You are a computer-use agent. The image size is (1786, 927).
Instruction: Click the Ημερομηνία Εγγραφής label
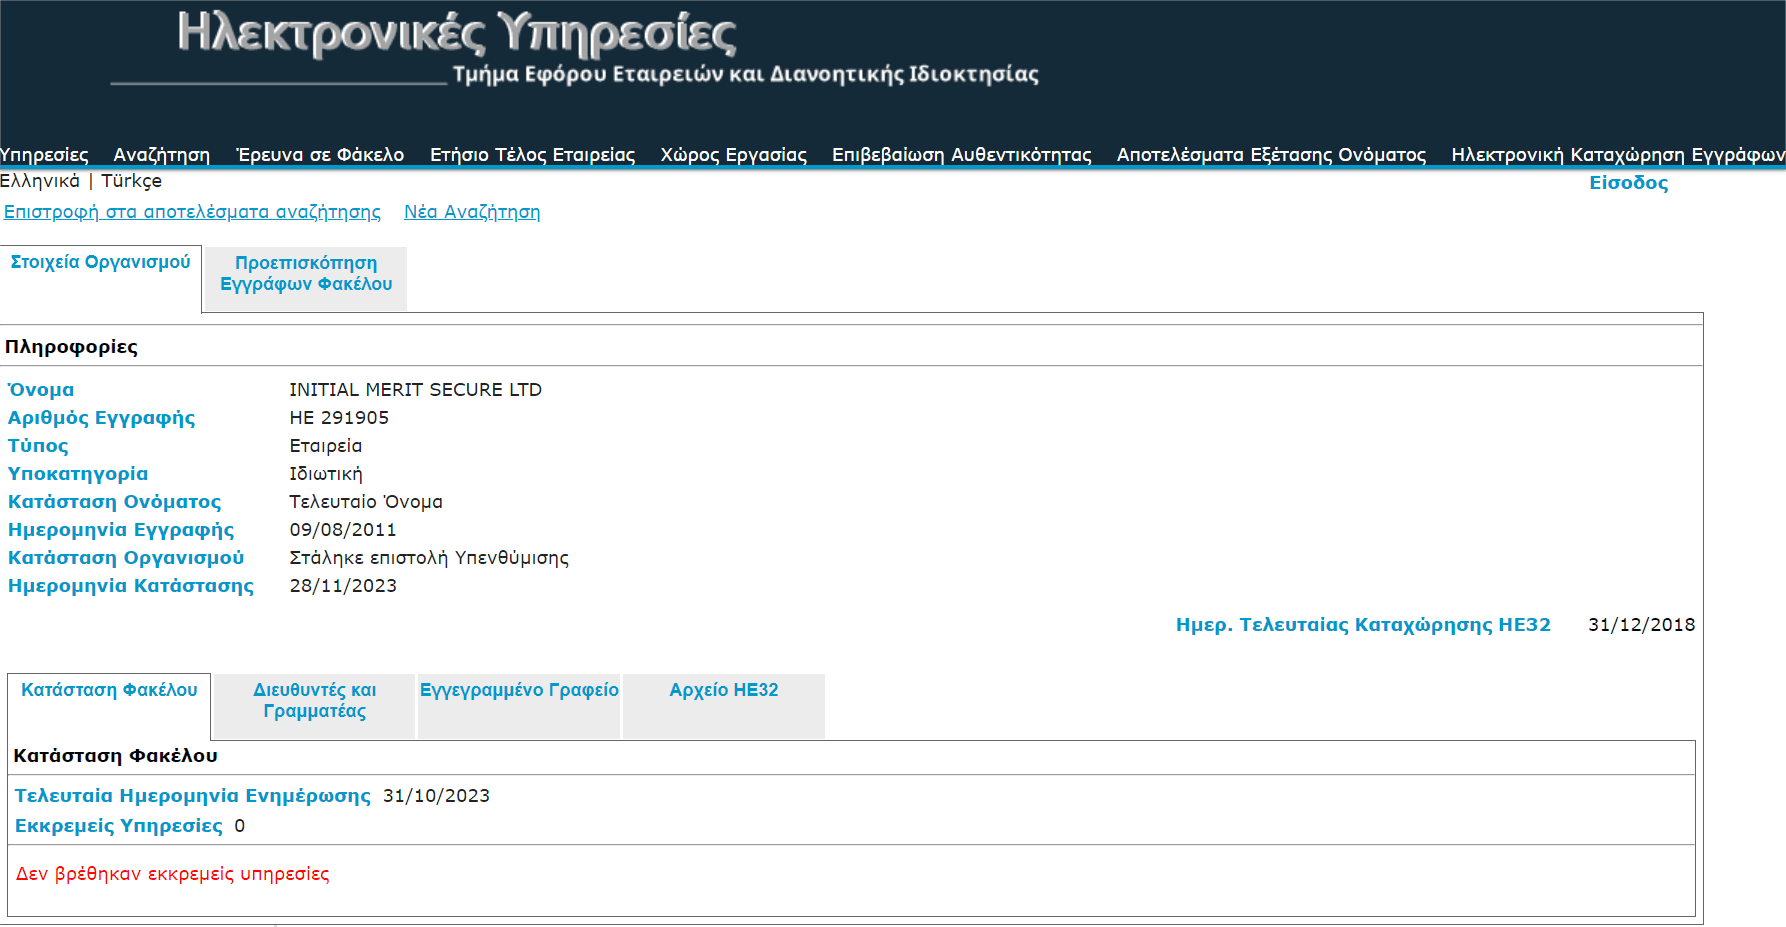tap(121, 530)
